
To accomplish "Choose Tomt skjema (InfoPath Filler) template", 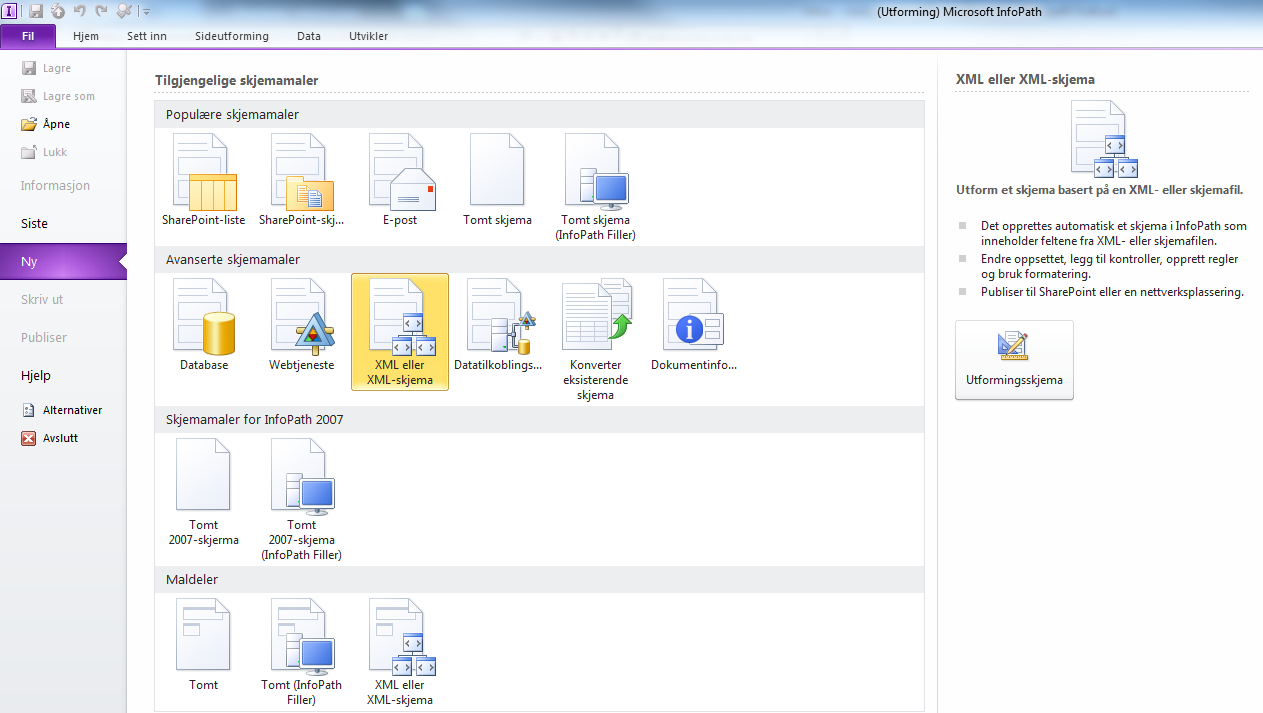I will click(596, 188).
